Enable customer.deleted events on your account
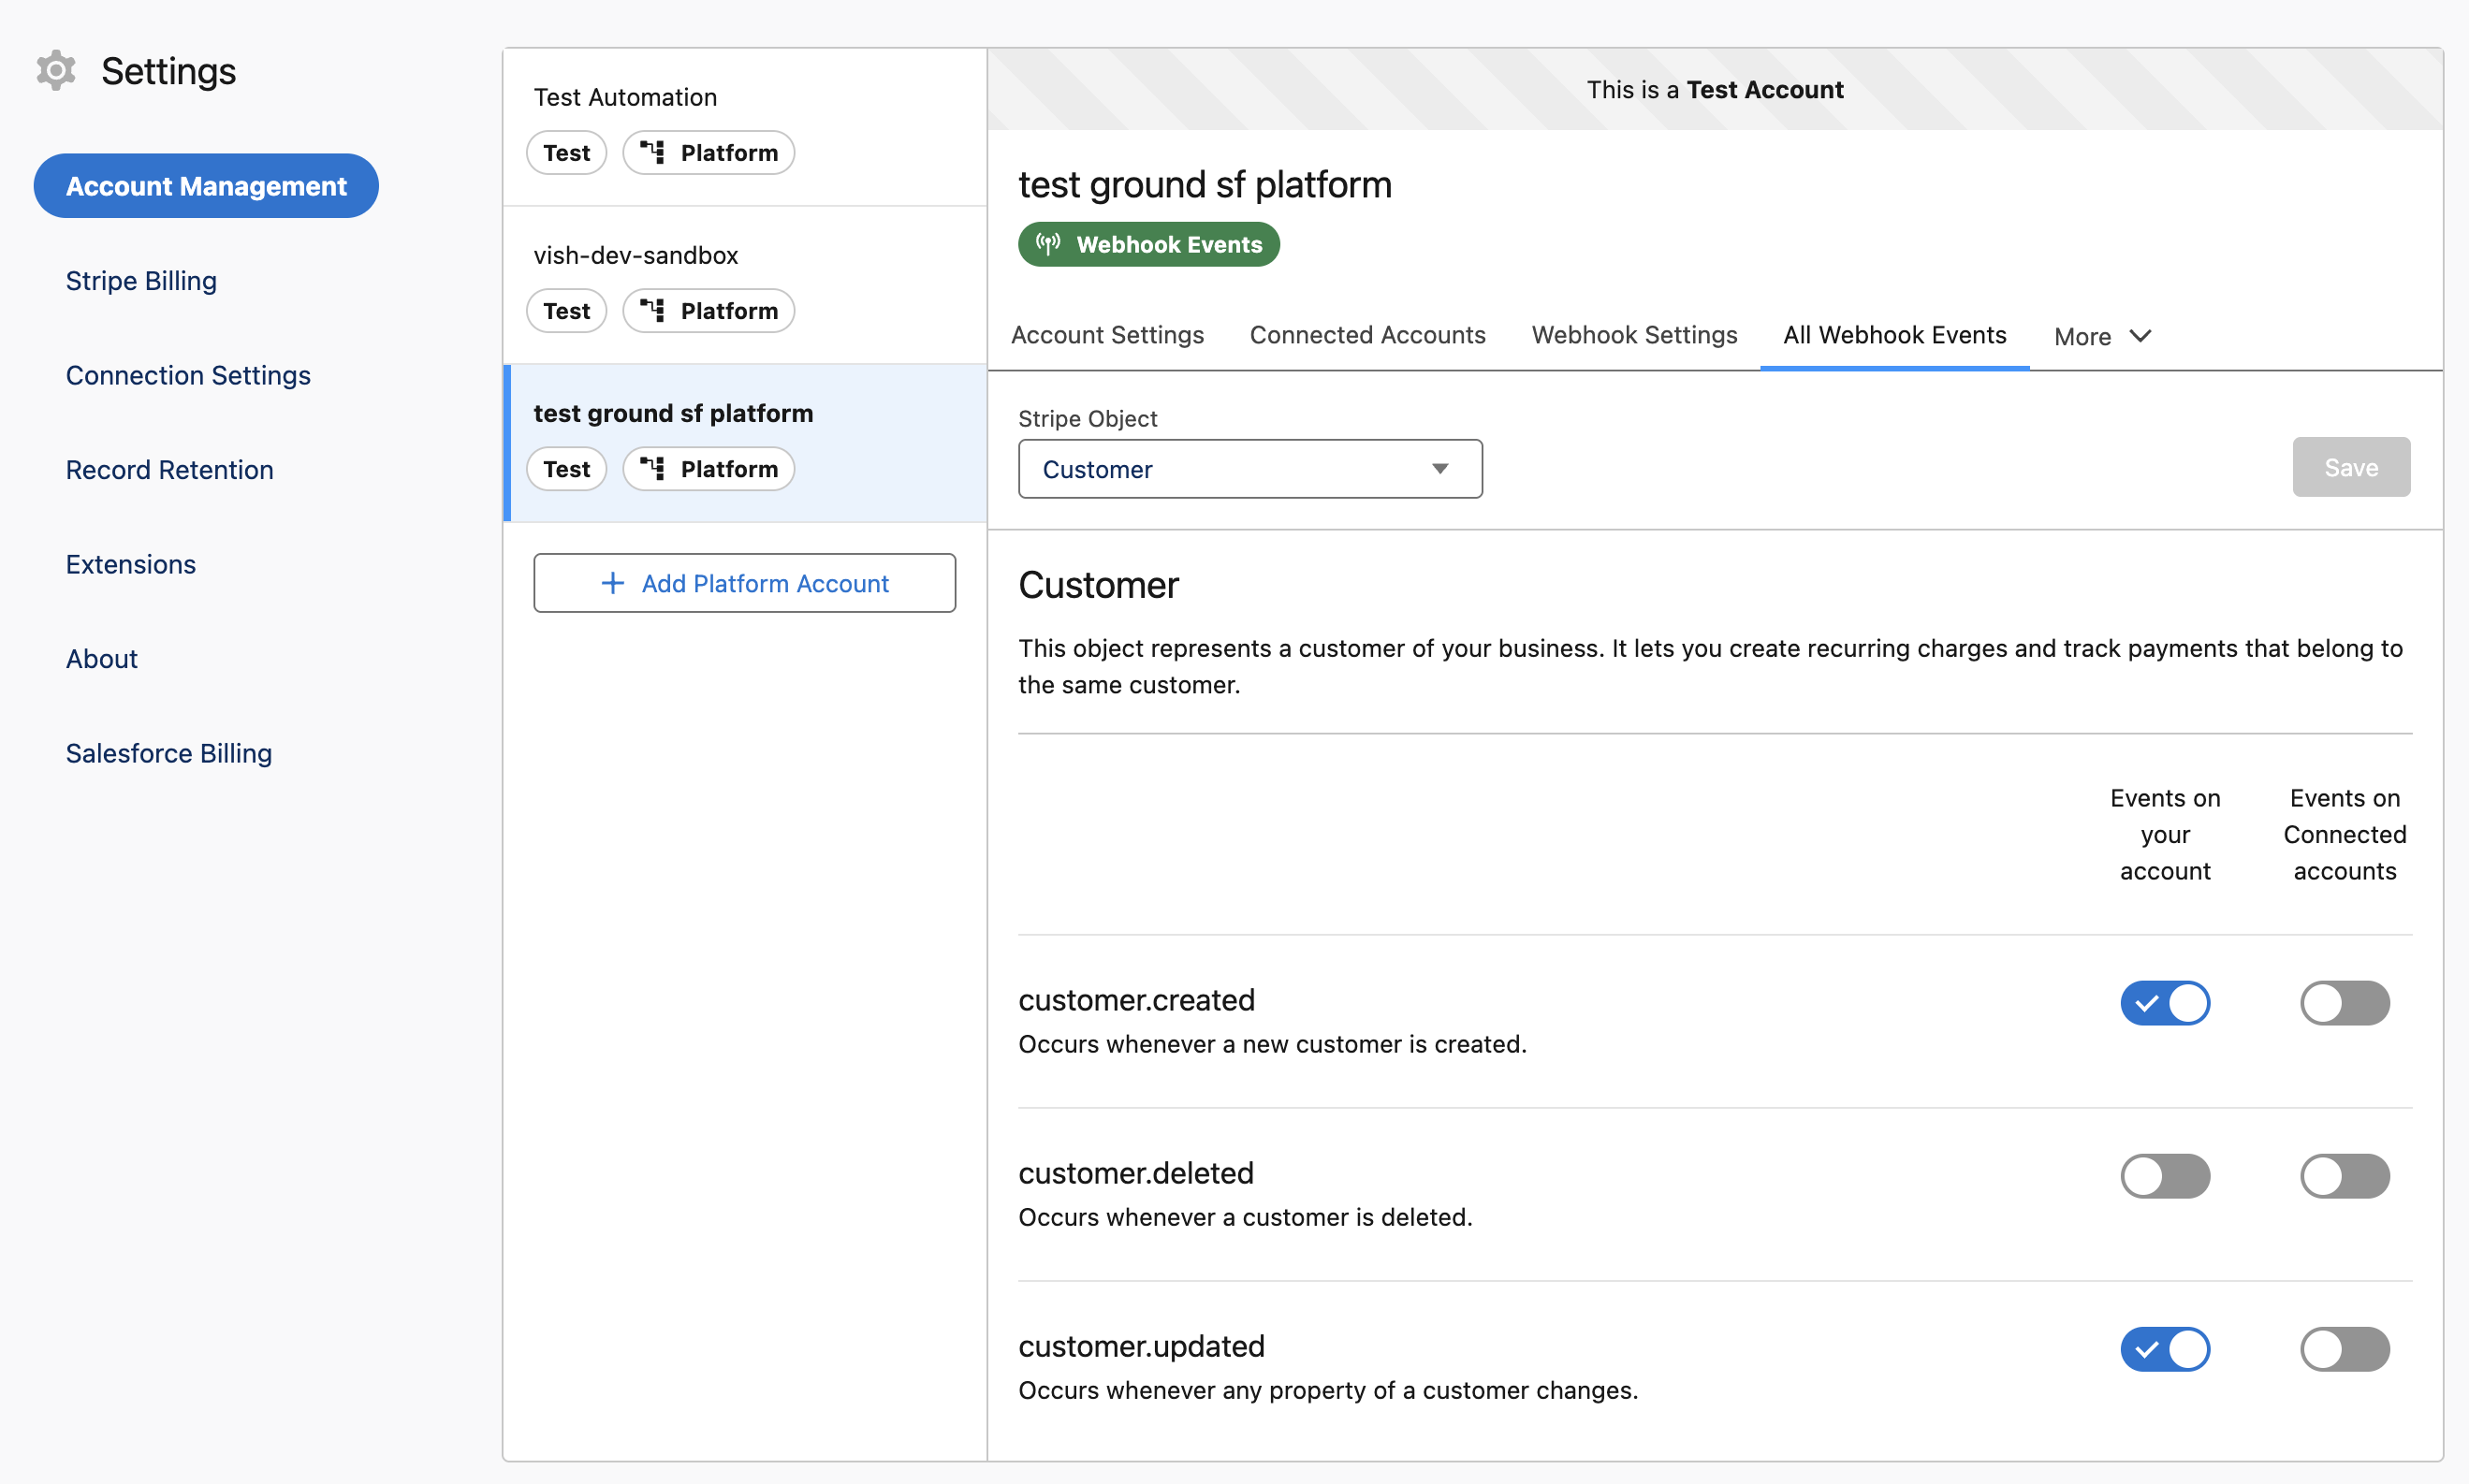 click(x=2164, y=1176)
